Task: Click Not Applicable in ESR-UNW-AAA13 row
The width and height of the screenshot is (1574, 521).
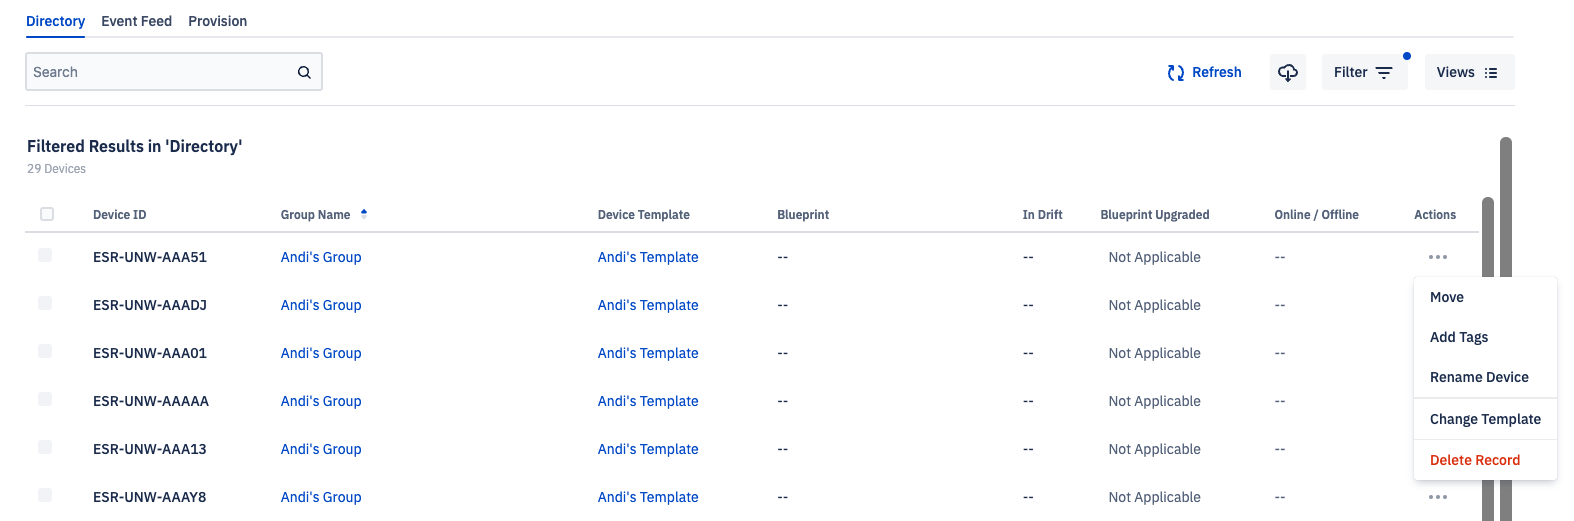Action: pyautogui.click(x=1154, y=449)
